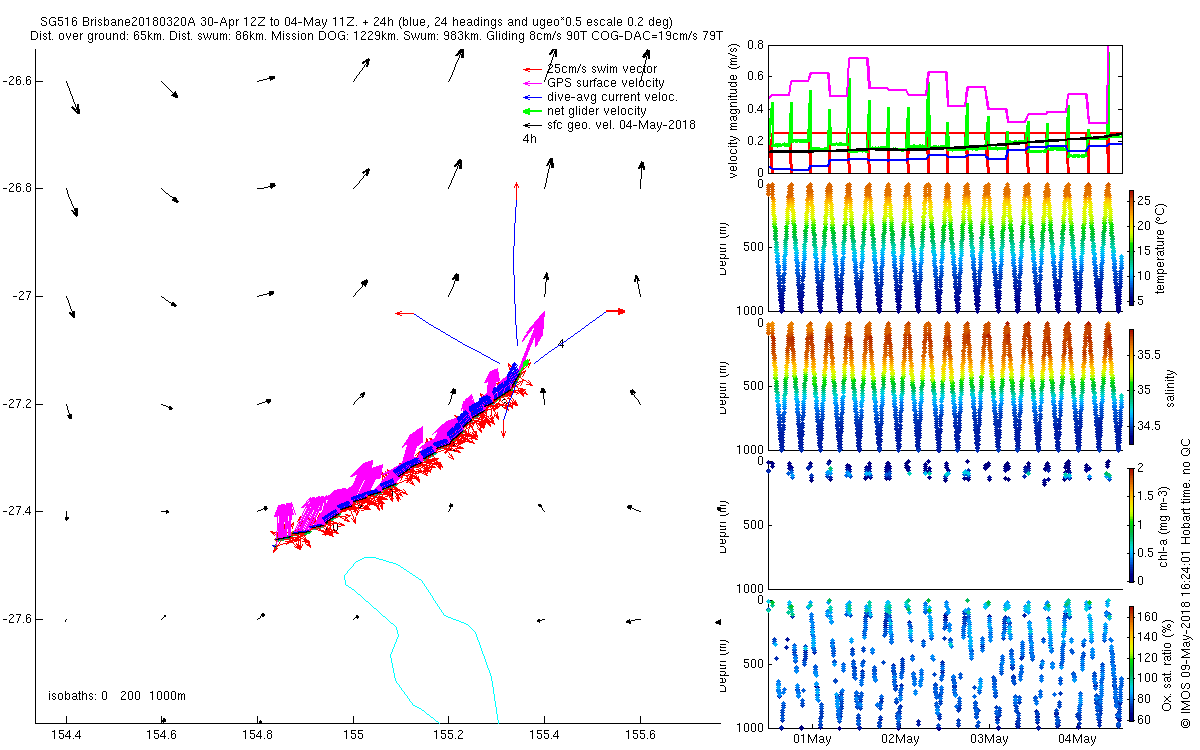The width and height of the screenshot is (1200, 750).
Task: Click the 0.6 velocity magnitude tick
Action: pos(755,77)
